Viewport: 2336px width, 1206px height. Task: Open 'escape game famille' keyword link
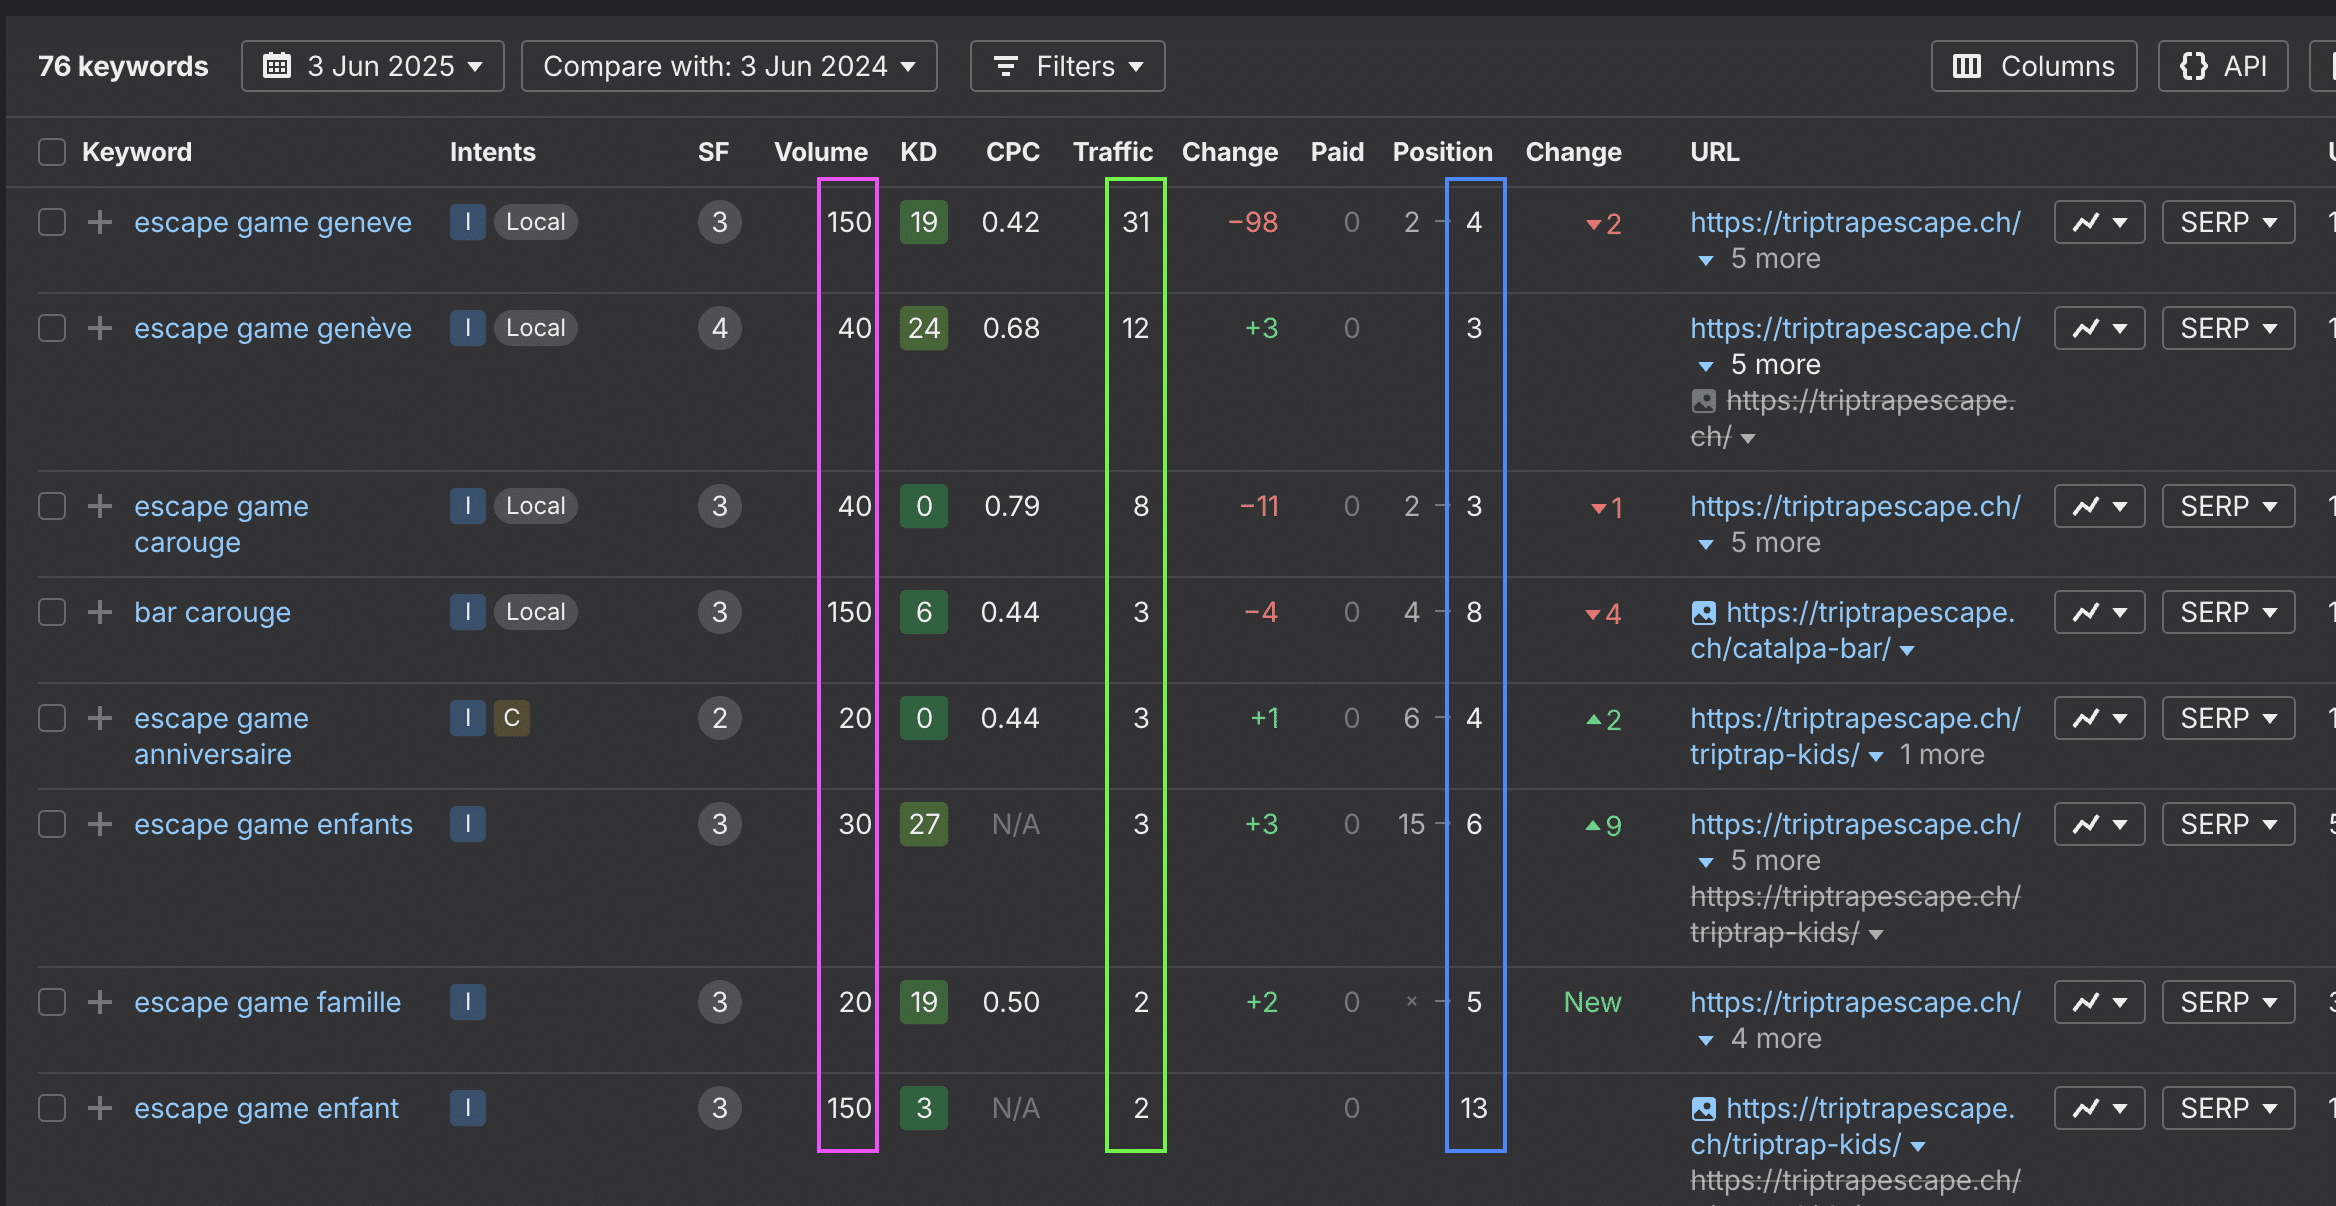click(x=267, y=1002)
